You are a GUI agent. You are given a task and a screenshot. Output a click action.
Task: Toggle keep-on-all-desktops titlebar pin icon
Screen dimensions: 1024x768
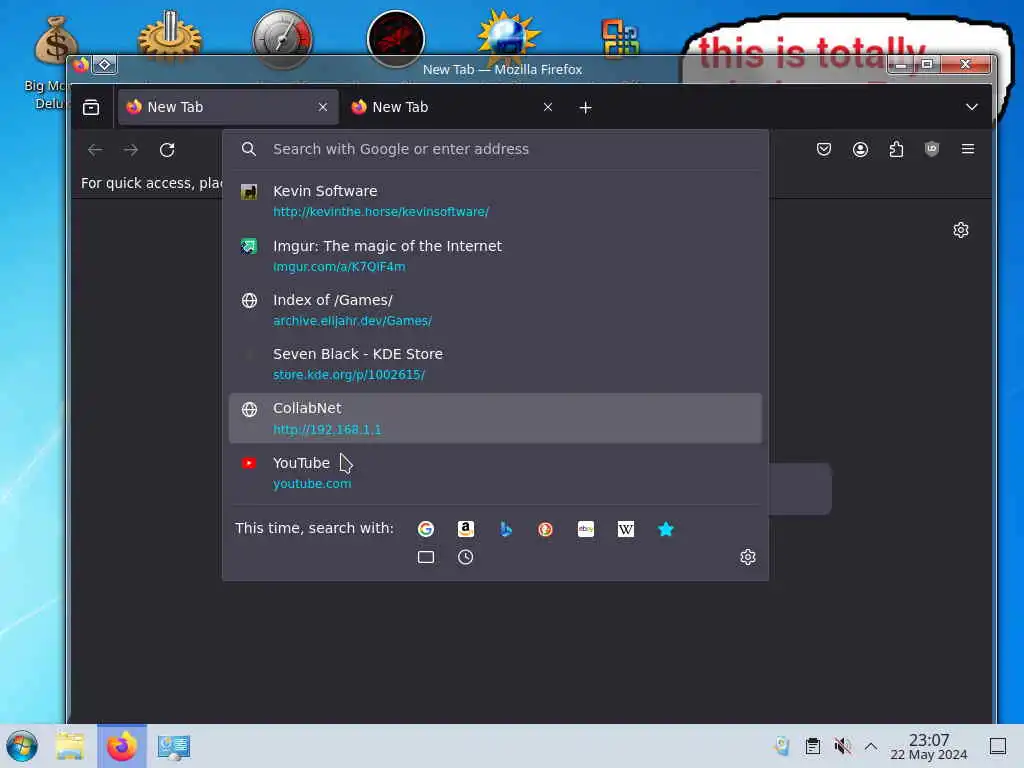tap(104, 65)
